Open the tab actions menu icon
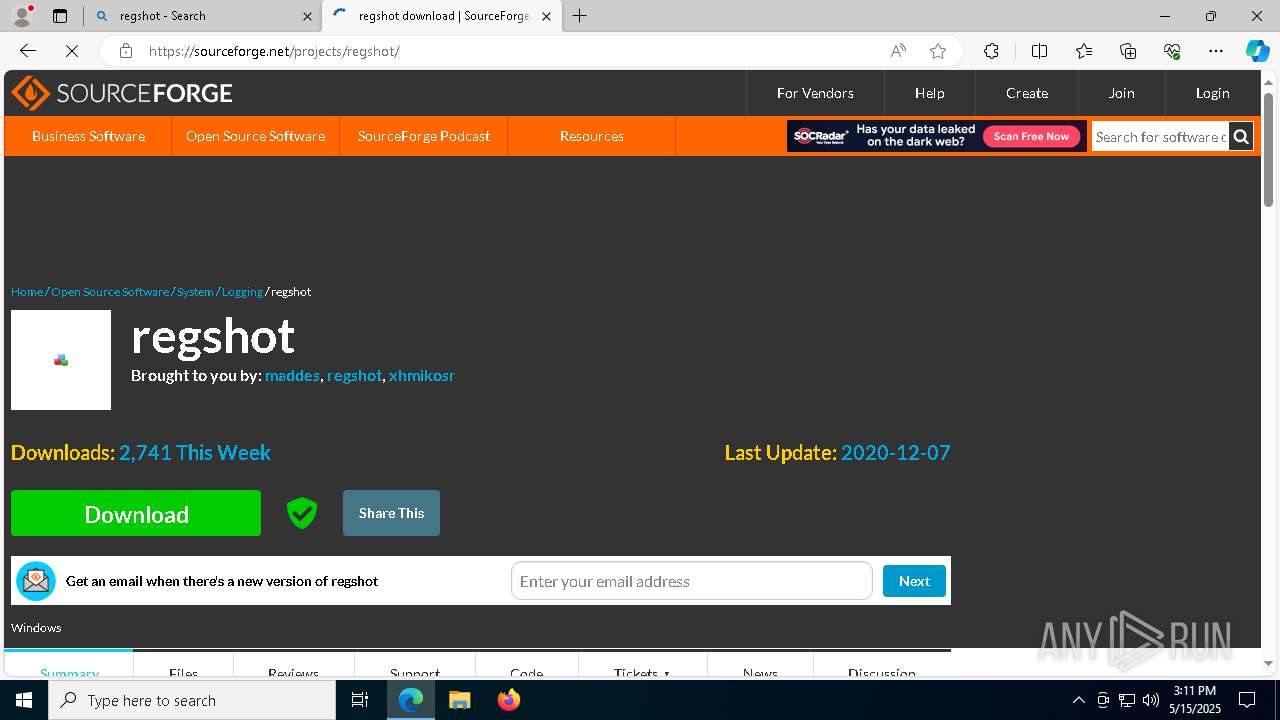Viewport: 1280px width, 720px height. coord(60,16)
